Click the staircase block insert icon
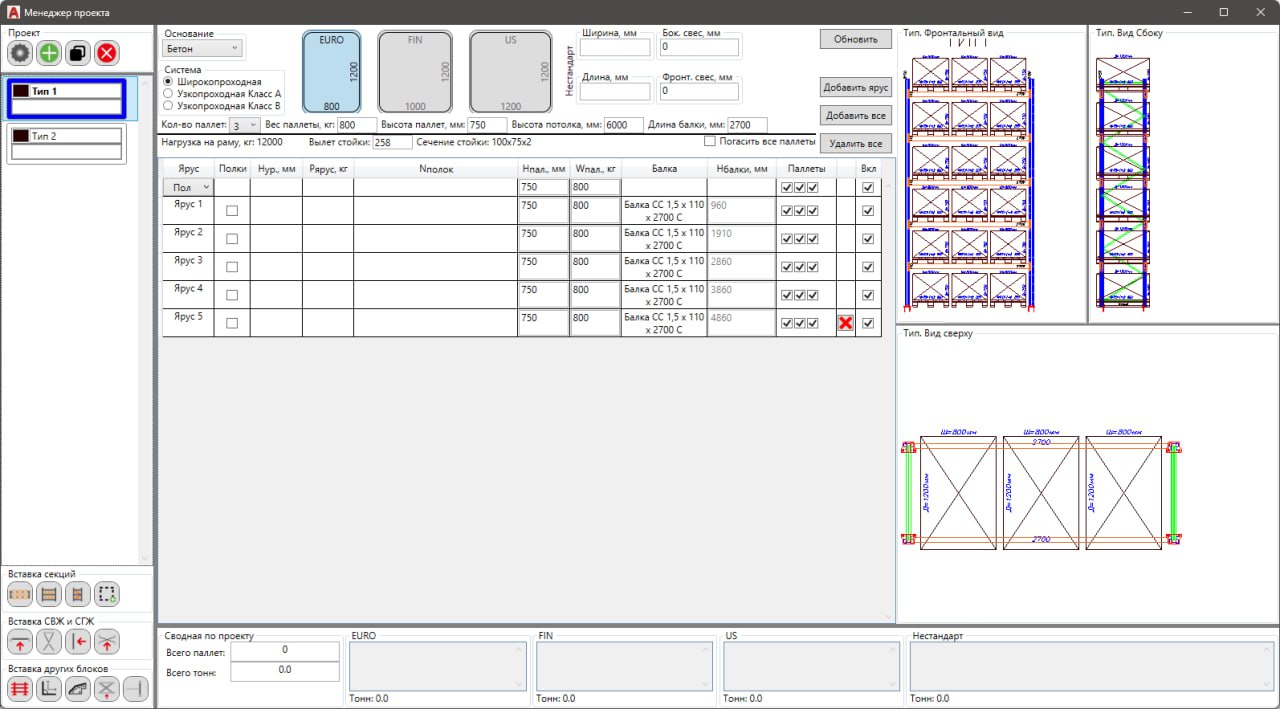 pyautogui.click(x=78, y=688)
